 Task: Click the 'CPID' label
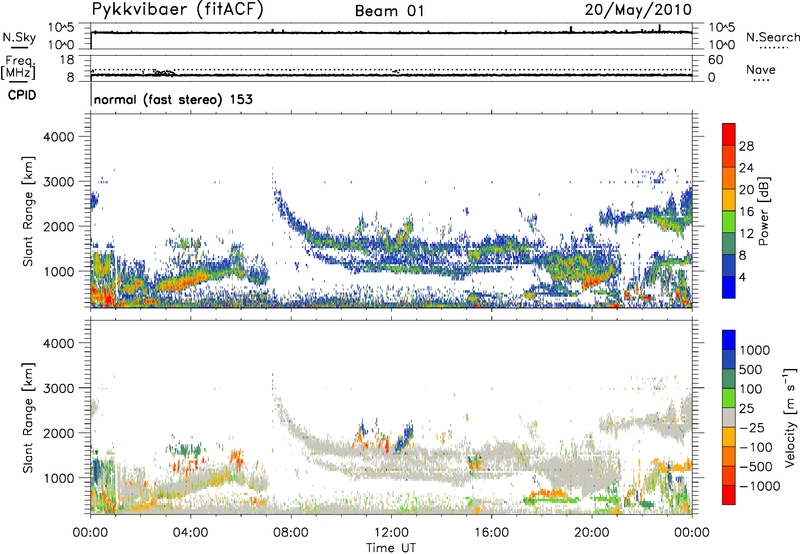tap(22, 95)
